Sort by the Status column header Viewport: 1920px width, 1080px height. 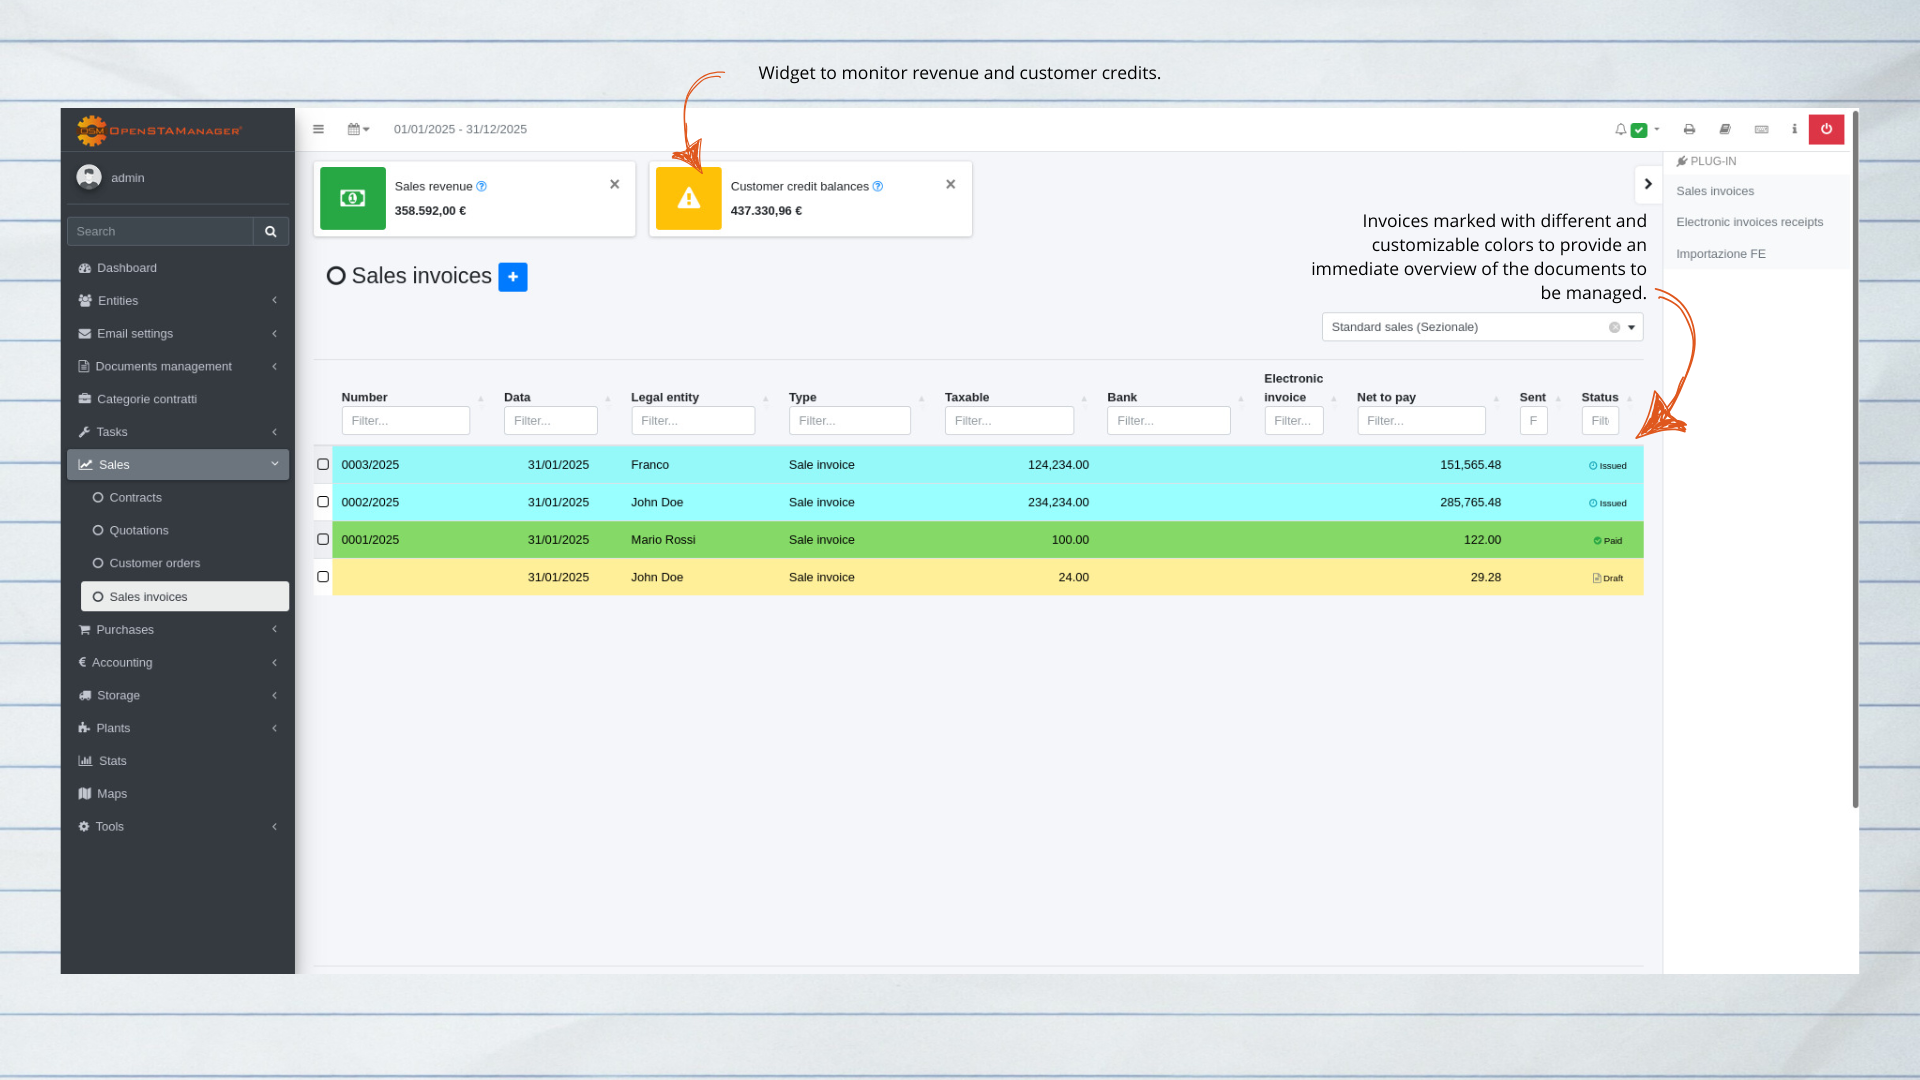pyautogui.click(x=1599, y=398)
